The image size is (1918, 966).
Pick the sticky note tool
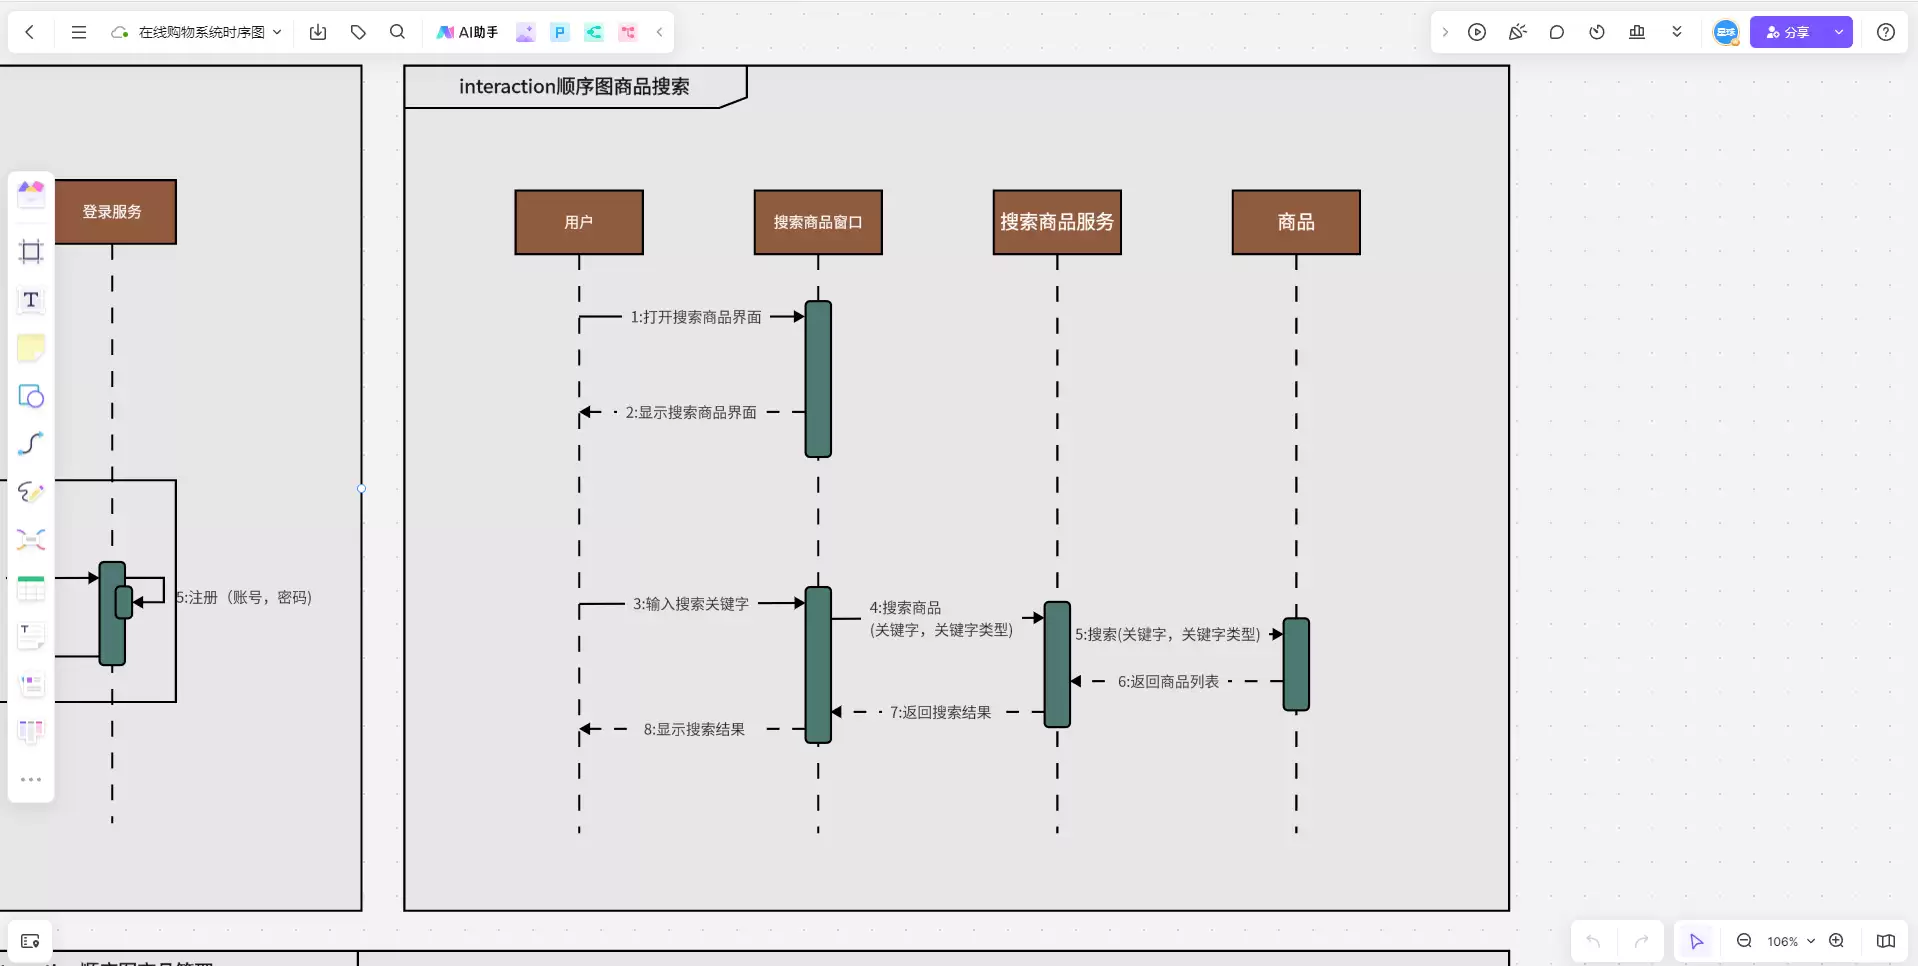coord(31,348)
